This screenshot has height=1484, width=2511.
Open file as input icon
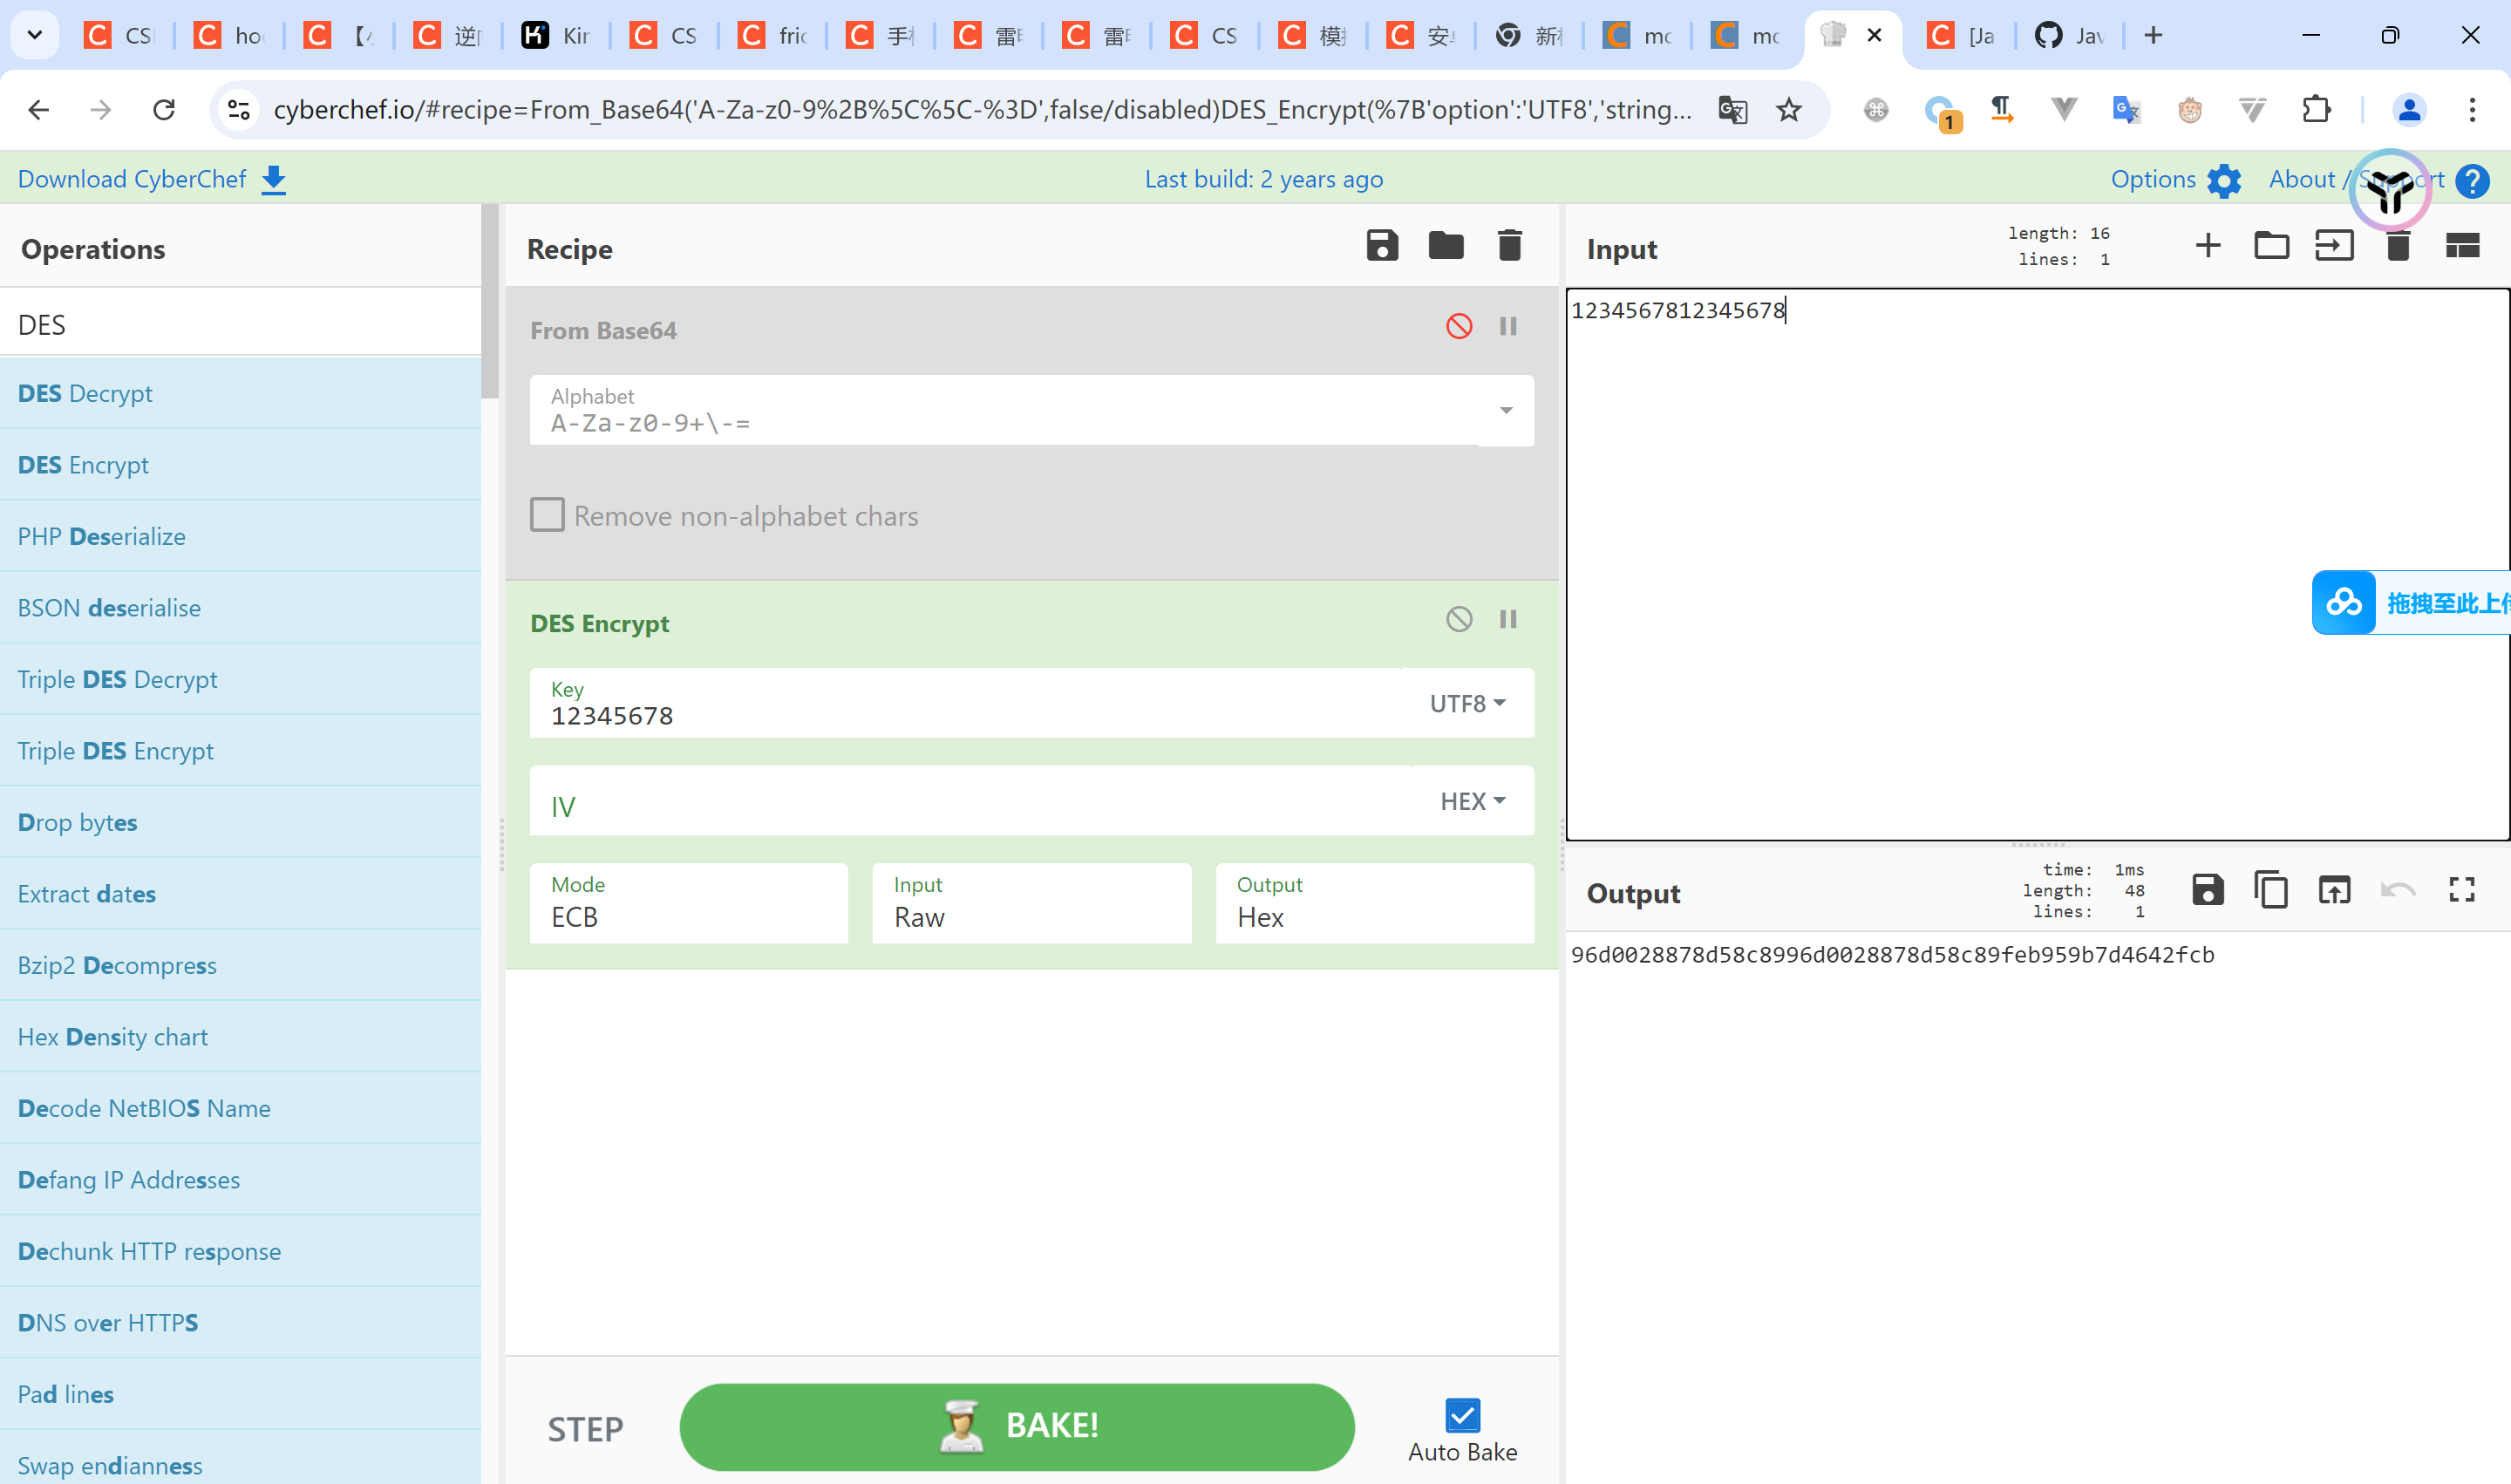(x=2334, y=246)
